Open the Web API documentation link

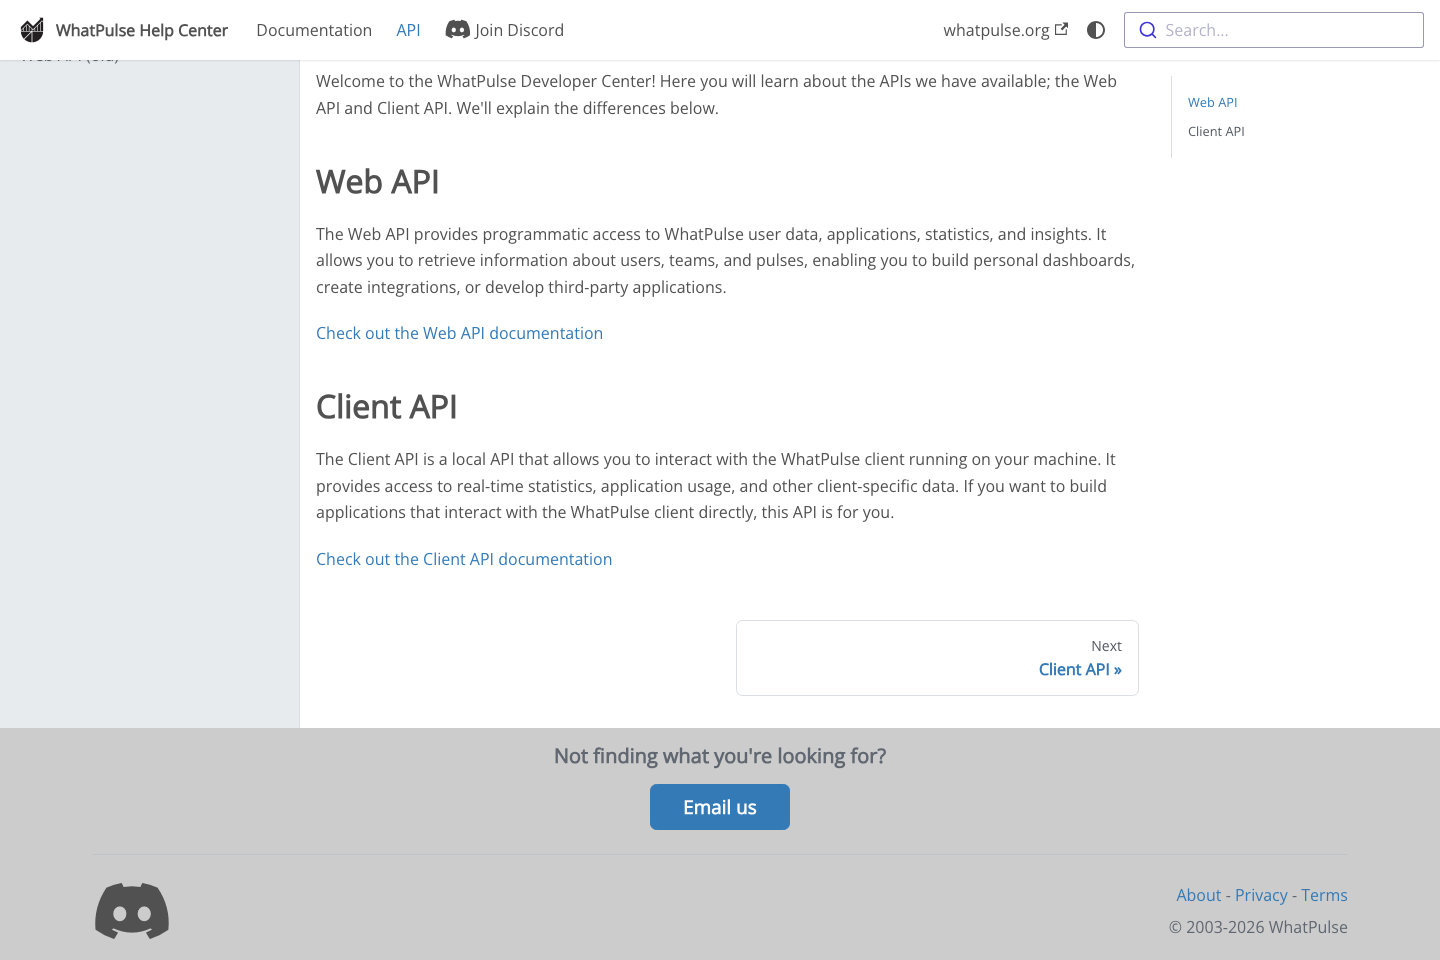point(459,333)
